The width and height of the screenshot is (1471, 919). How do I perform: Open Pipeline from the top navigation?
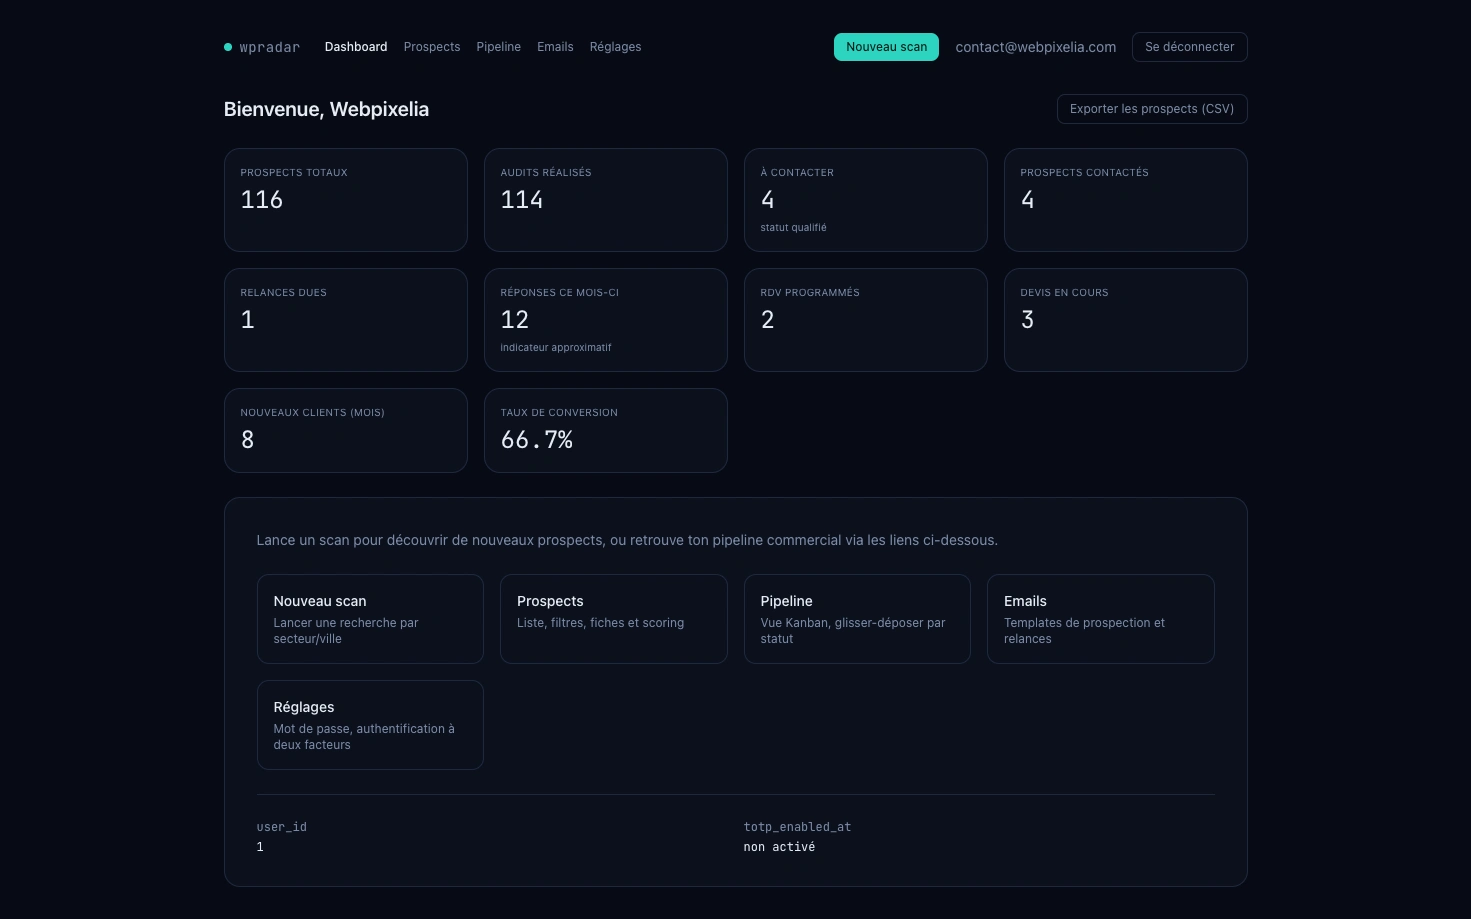click(498, 47)
